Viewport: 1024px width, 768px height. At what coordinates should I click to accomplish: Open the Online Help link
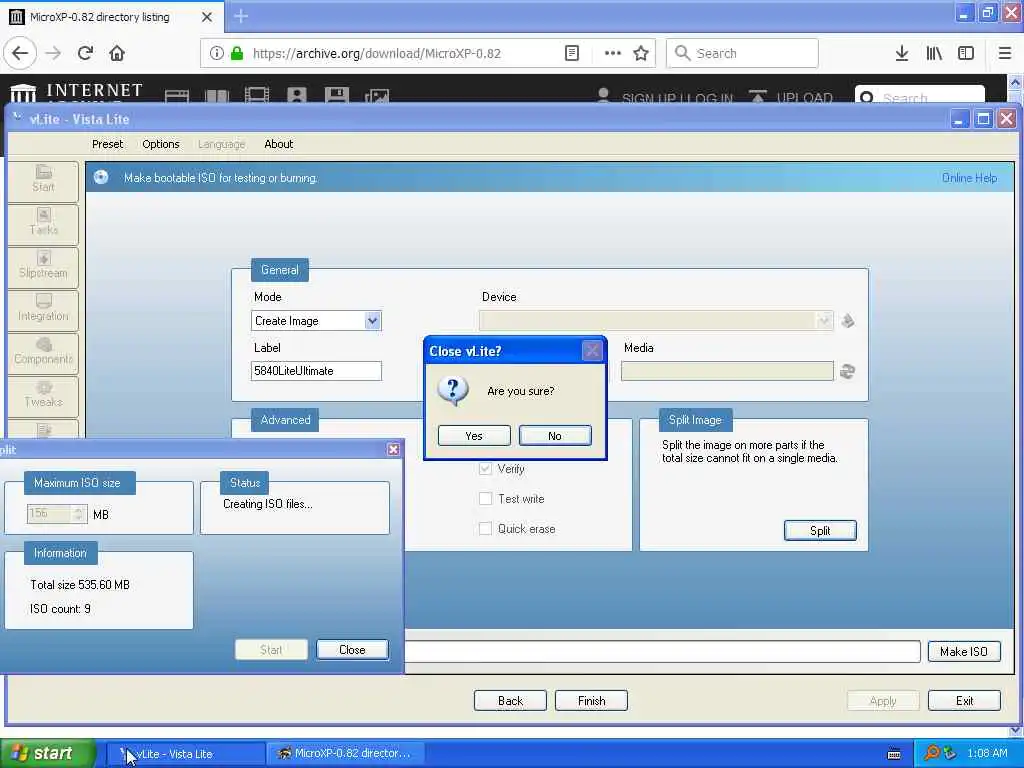[969, 178]
